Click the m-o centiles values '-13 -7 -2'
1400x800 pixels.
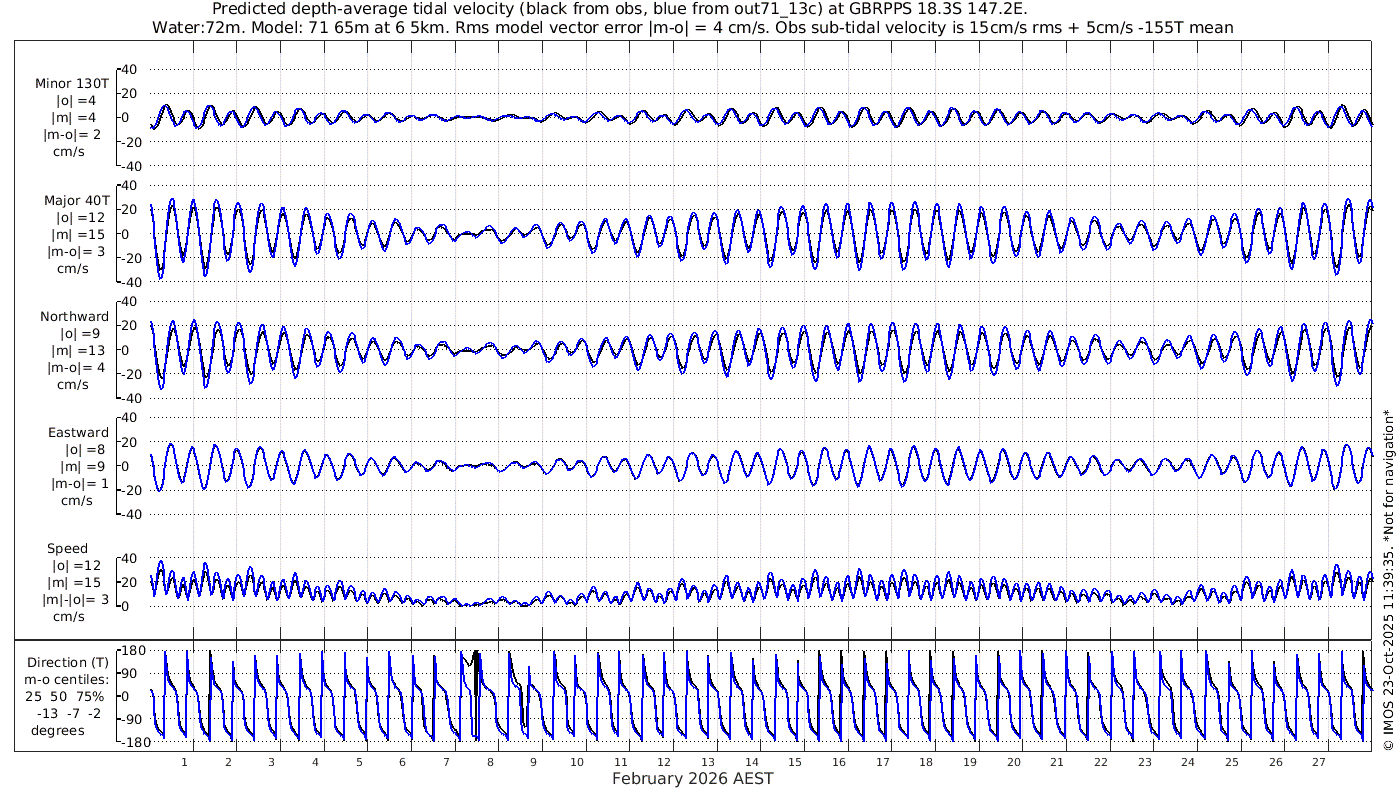[x=68, y=713]
